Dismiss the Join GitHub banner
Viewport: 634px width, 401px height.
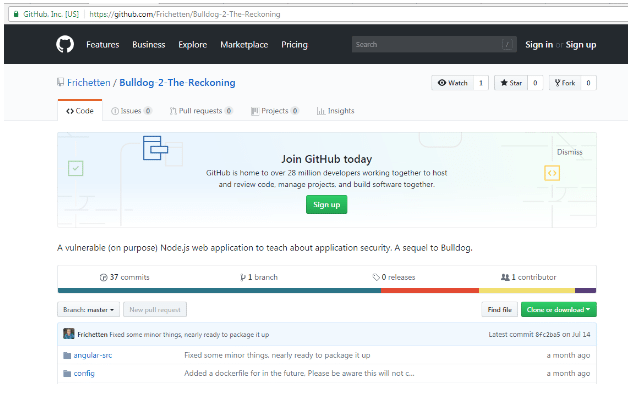coord(568,152)
